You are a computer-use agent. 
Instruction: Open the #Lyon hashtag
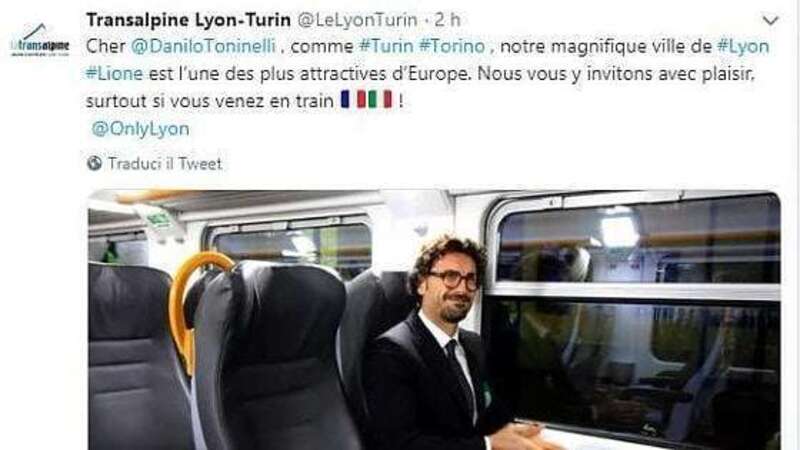743,46
